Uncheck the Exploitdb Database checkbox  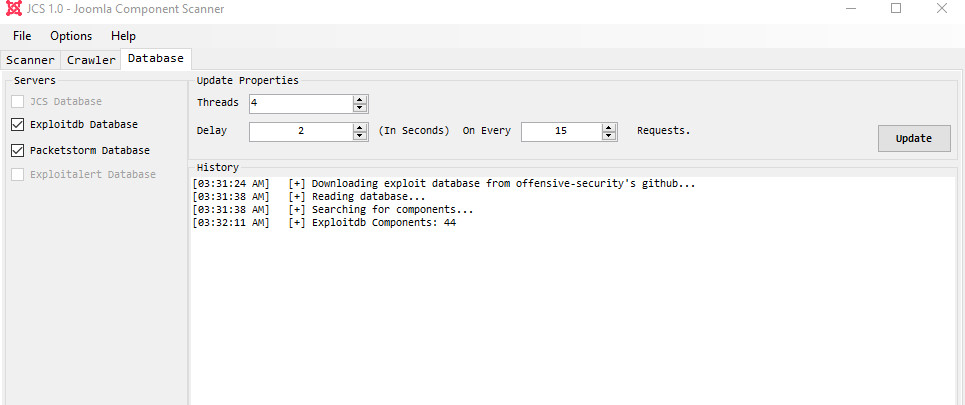18,125
